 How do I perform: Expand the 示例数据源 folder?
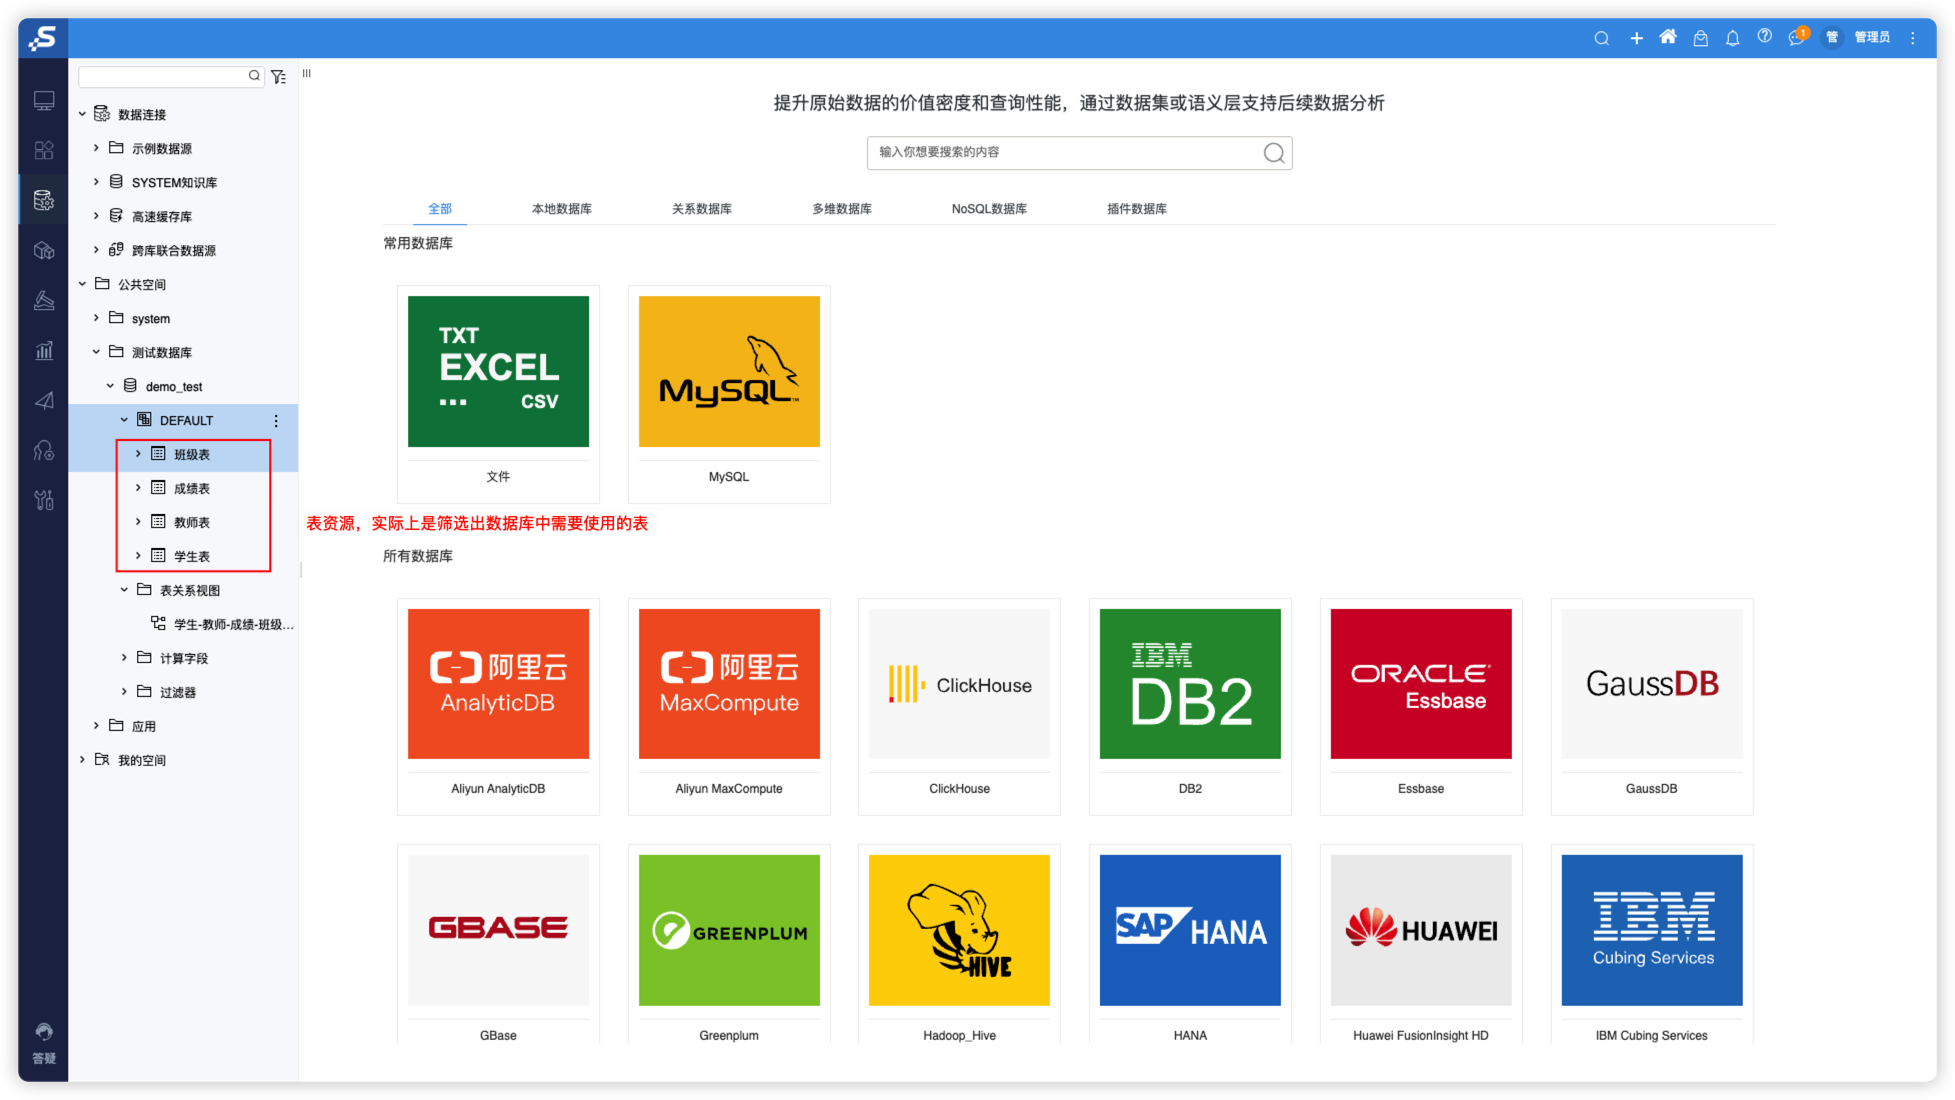click(x=96, y=148)
